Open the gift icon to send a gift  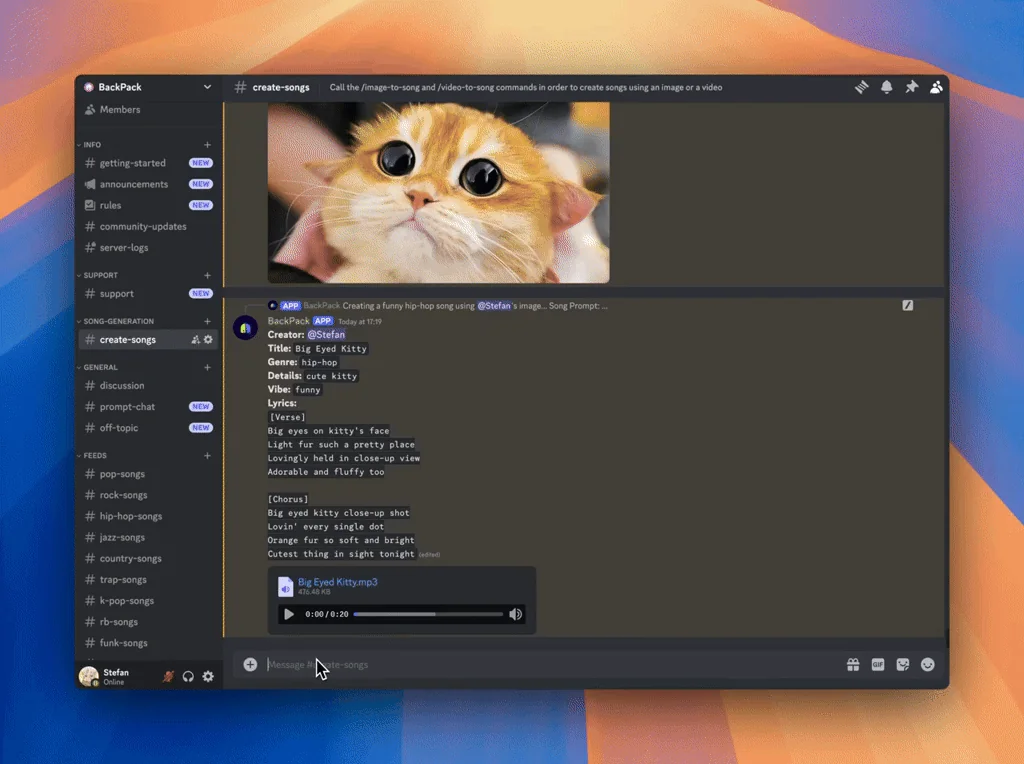point(853,664)
